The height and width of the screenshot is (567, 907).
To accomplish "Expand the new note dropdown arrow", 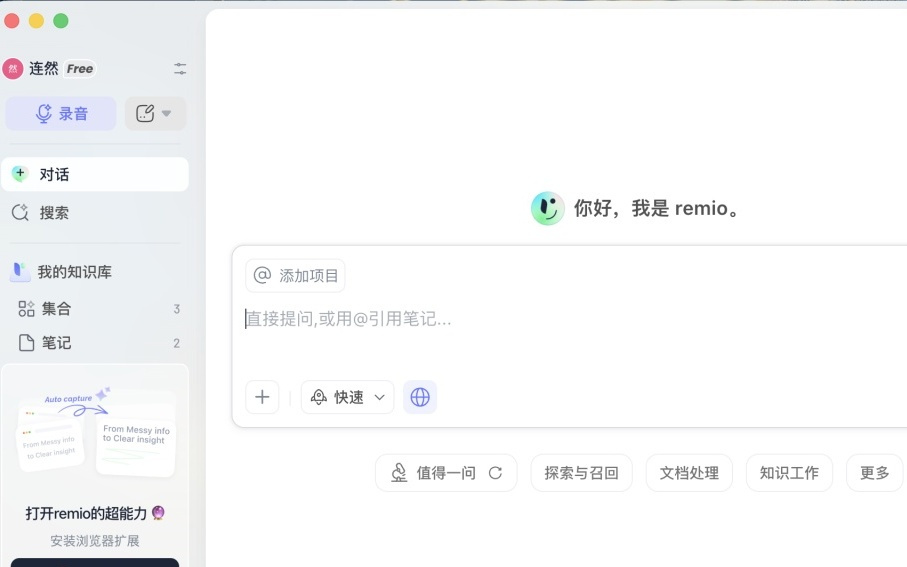I will coord(167,113).
